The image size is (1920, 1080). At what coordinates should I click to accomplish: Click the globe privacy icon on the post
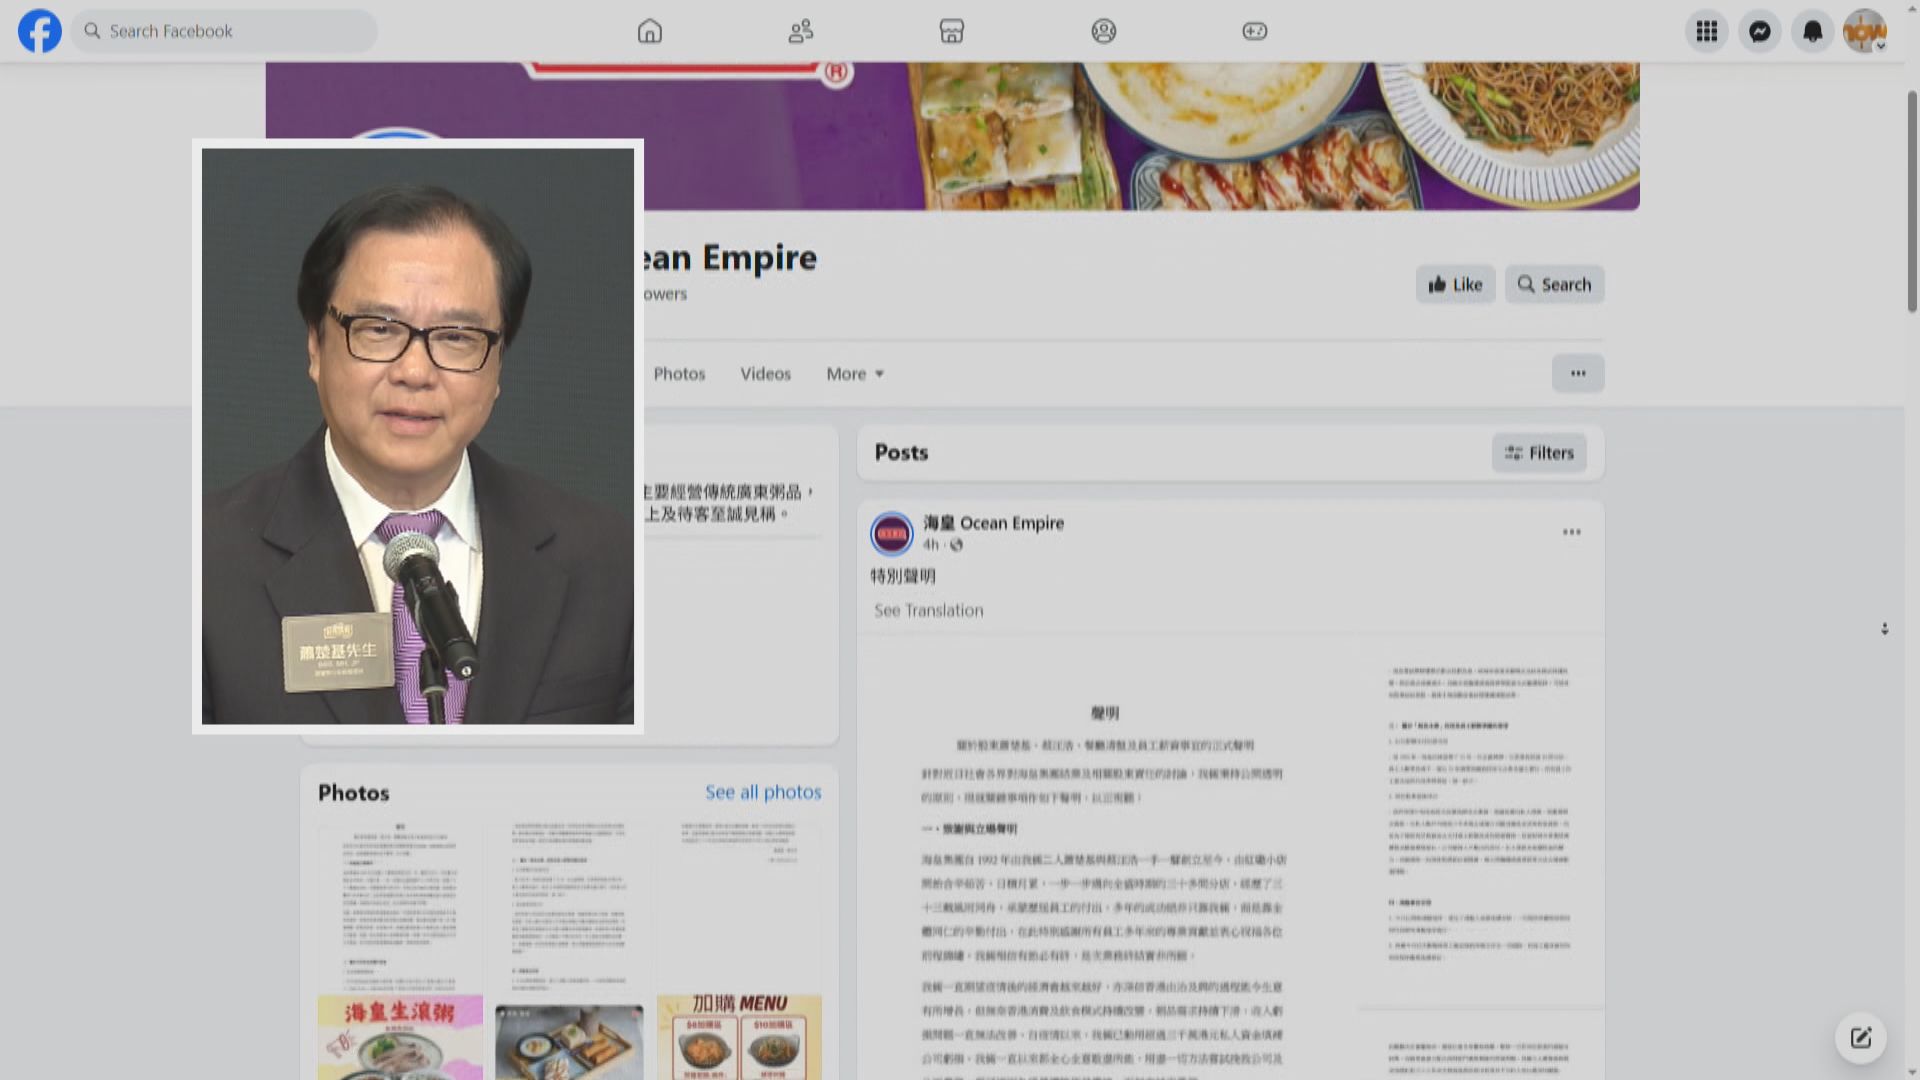(x=956, y=546)
